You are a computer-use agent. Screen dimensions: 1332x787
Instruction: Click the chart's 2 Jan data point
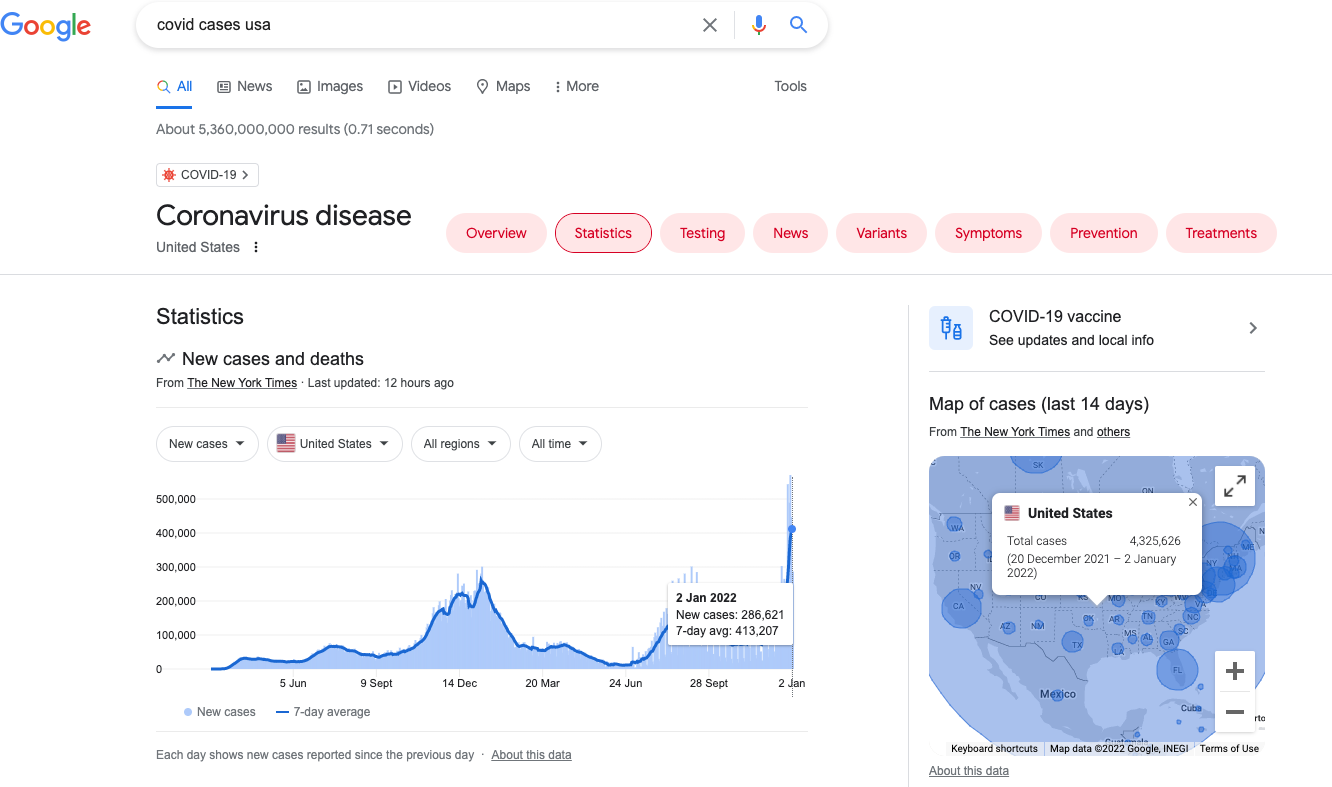click(x=792, y=528)
